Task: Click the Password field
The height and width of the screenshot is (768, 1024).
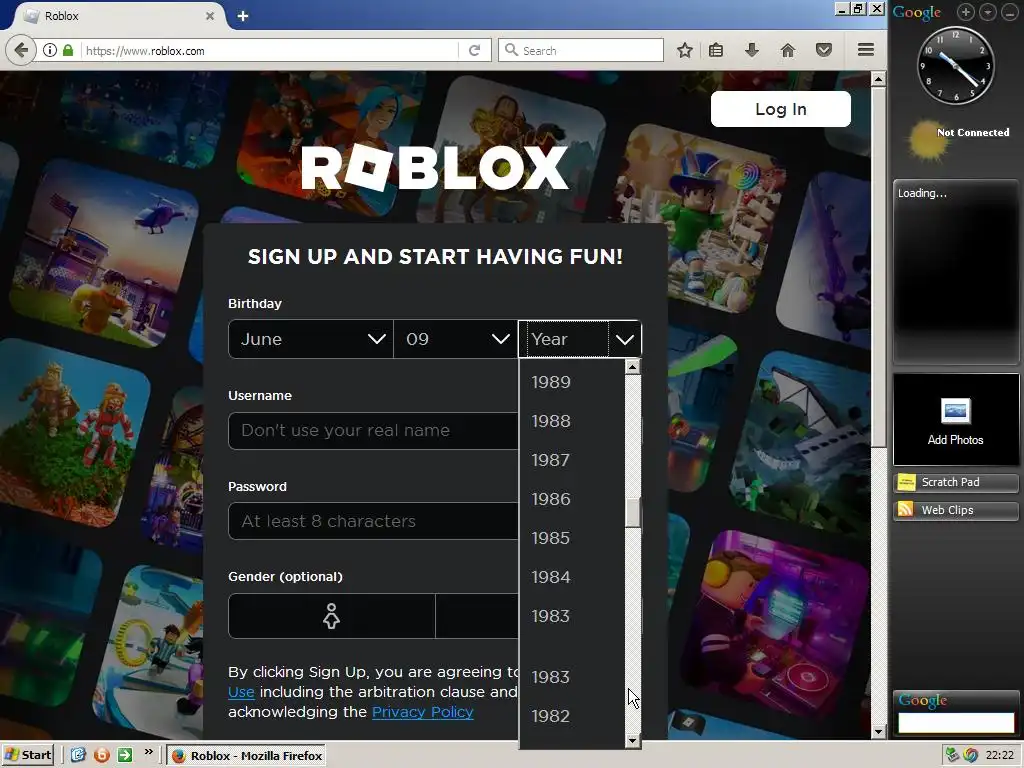Action: click(x=373, y=521)
